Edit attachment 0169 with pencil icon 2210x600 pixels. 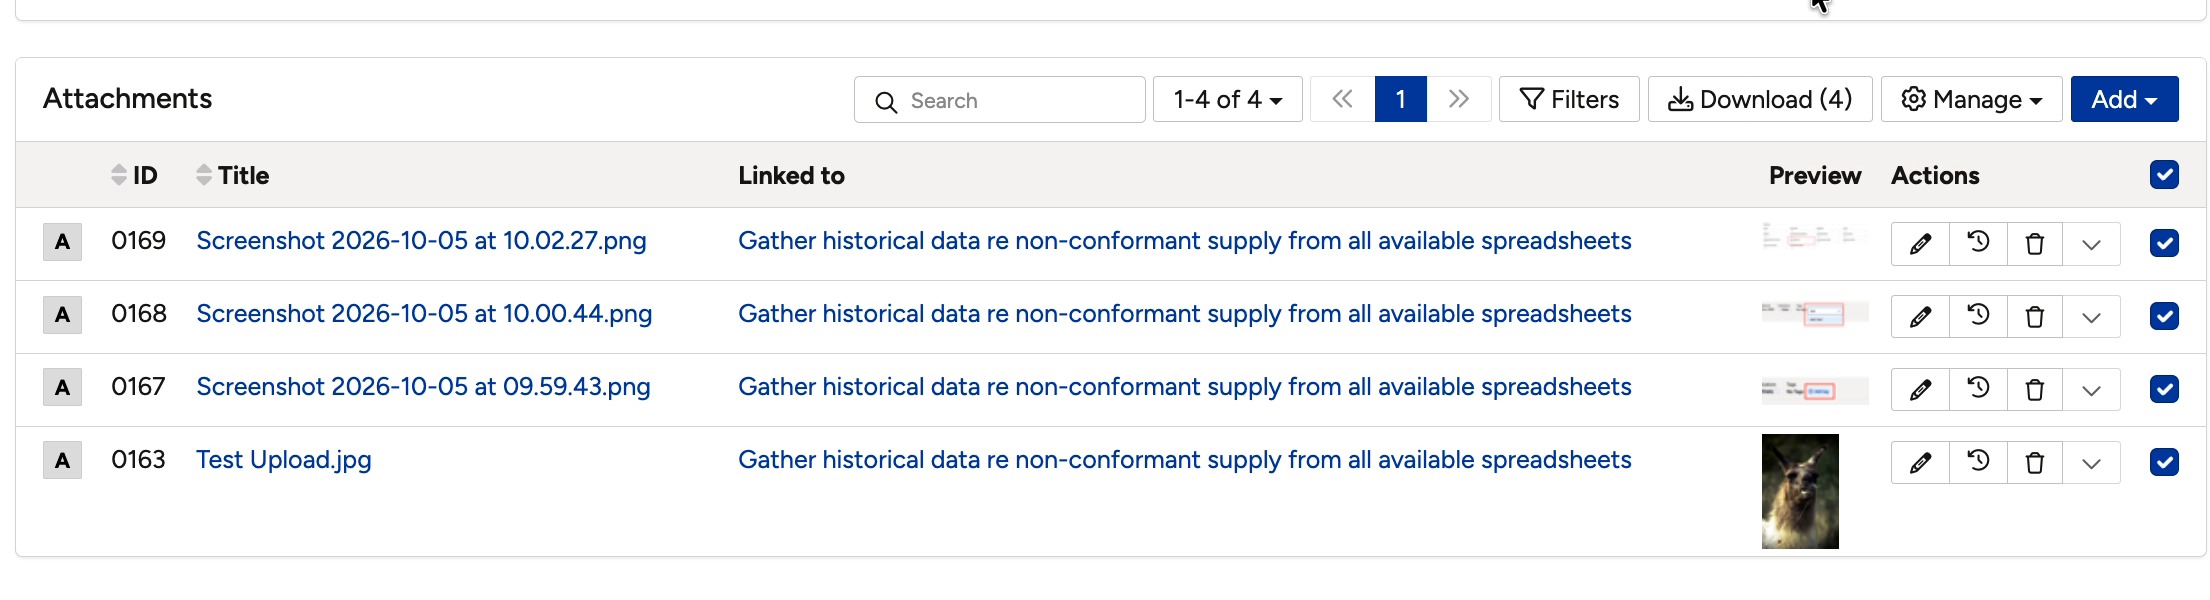point(1920,244)
